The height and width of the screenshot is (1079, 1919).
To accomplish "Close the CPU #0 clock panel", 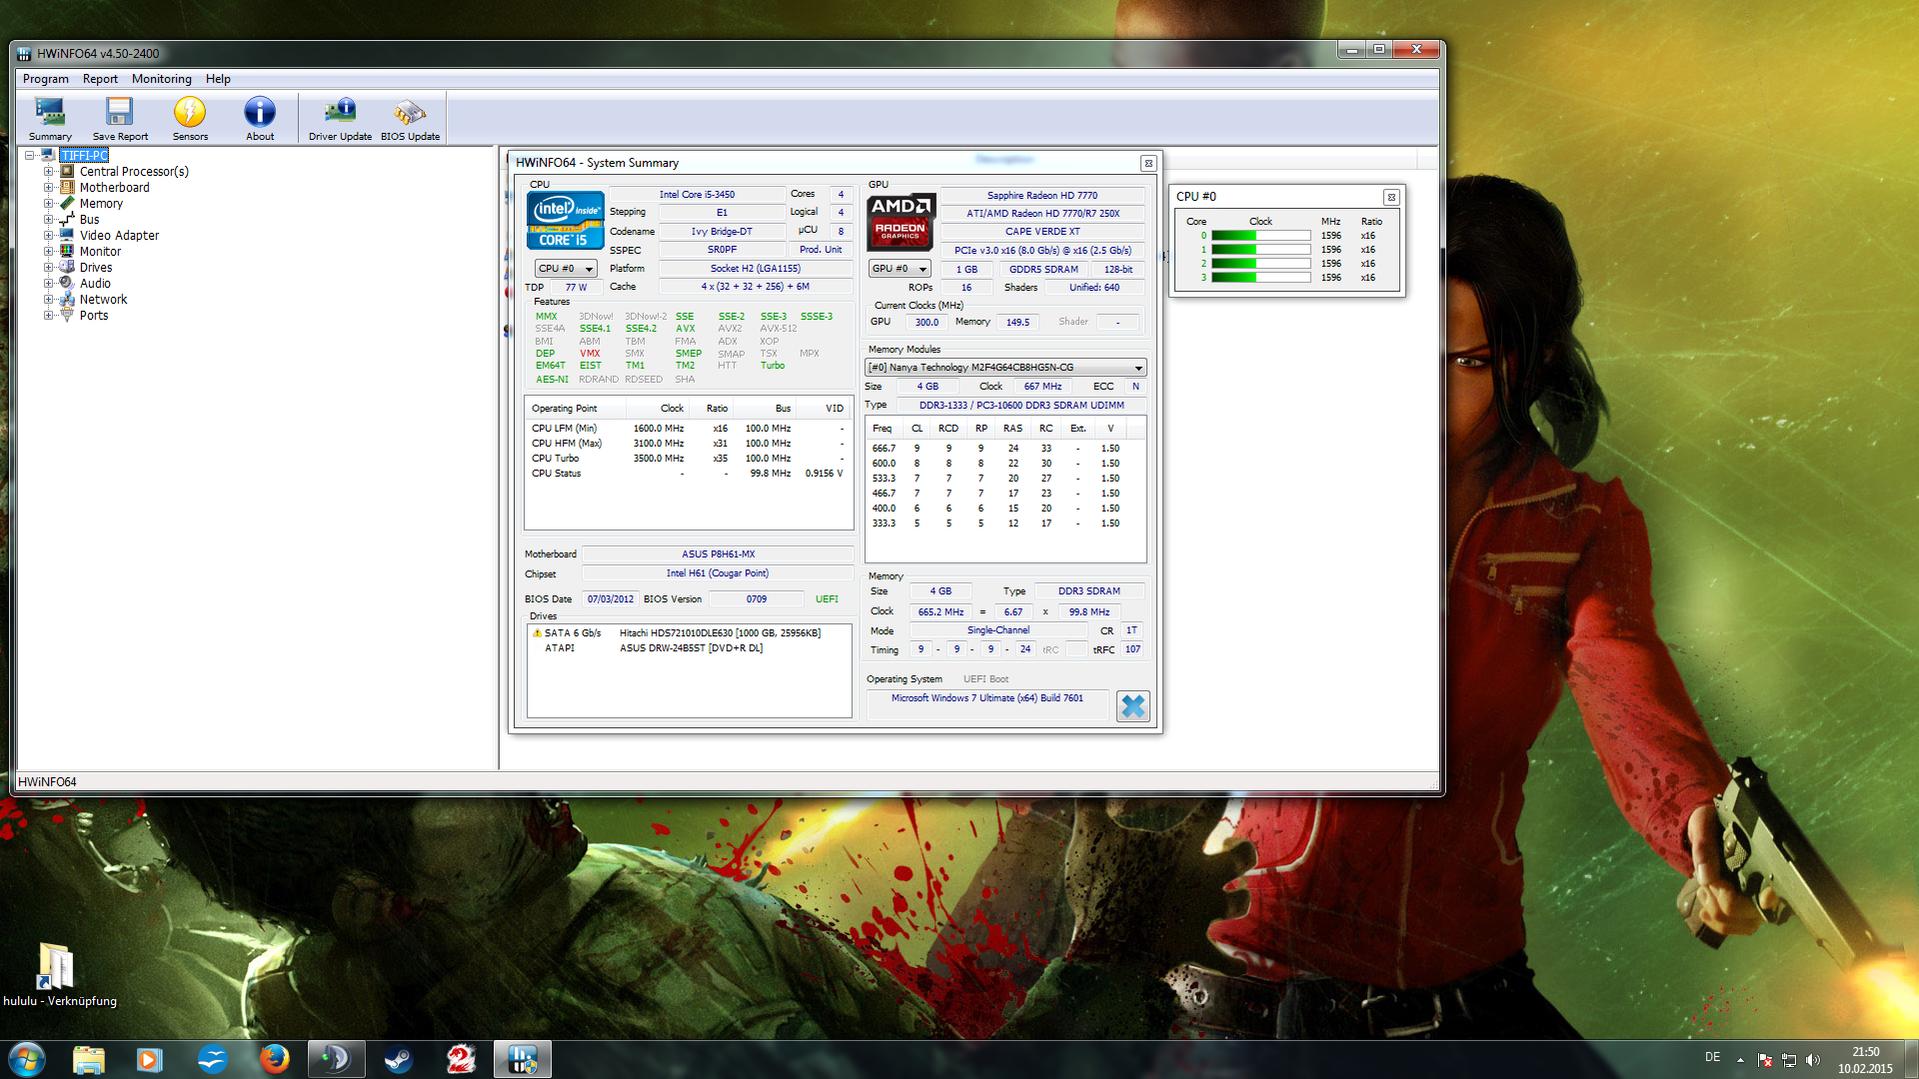I will pyautogui.click(x=1390, y=197).
